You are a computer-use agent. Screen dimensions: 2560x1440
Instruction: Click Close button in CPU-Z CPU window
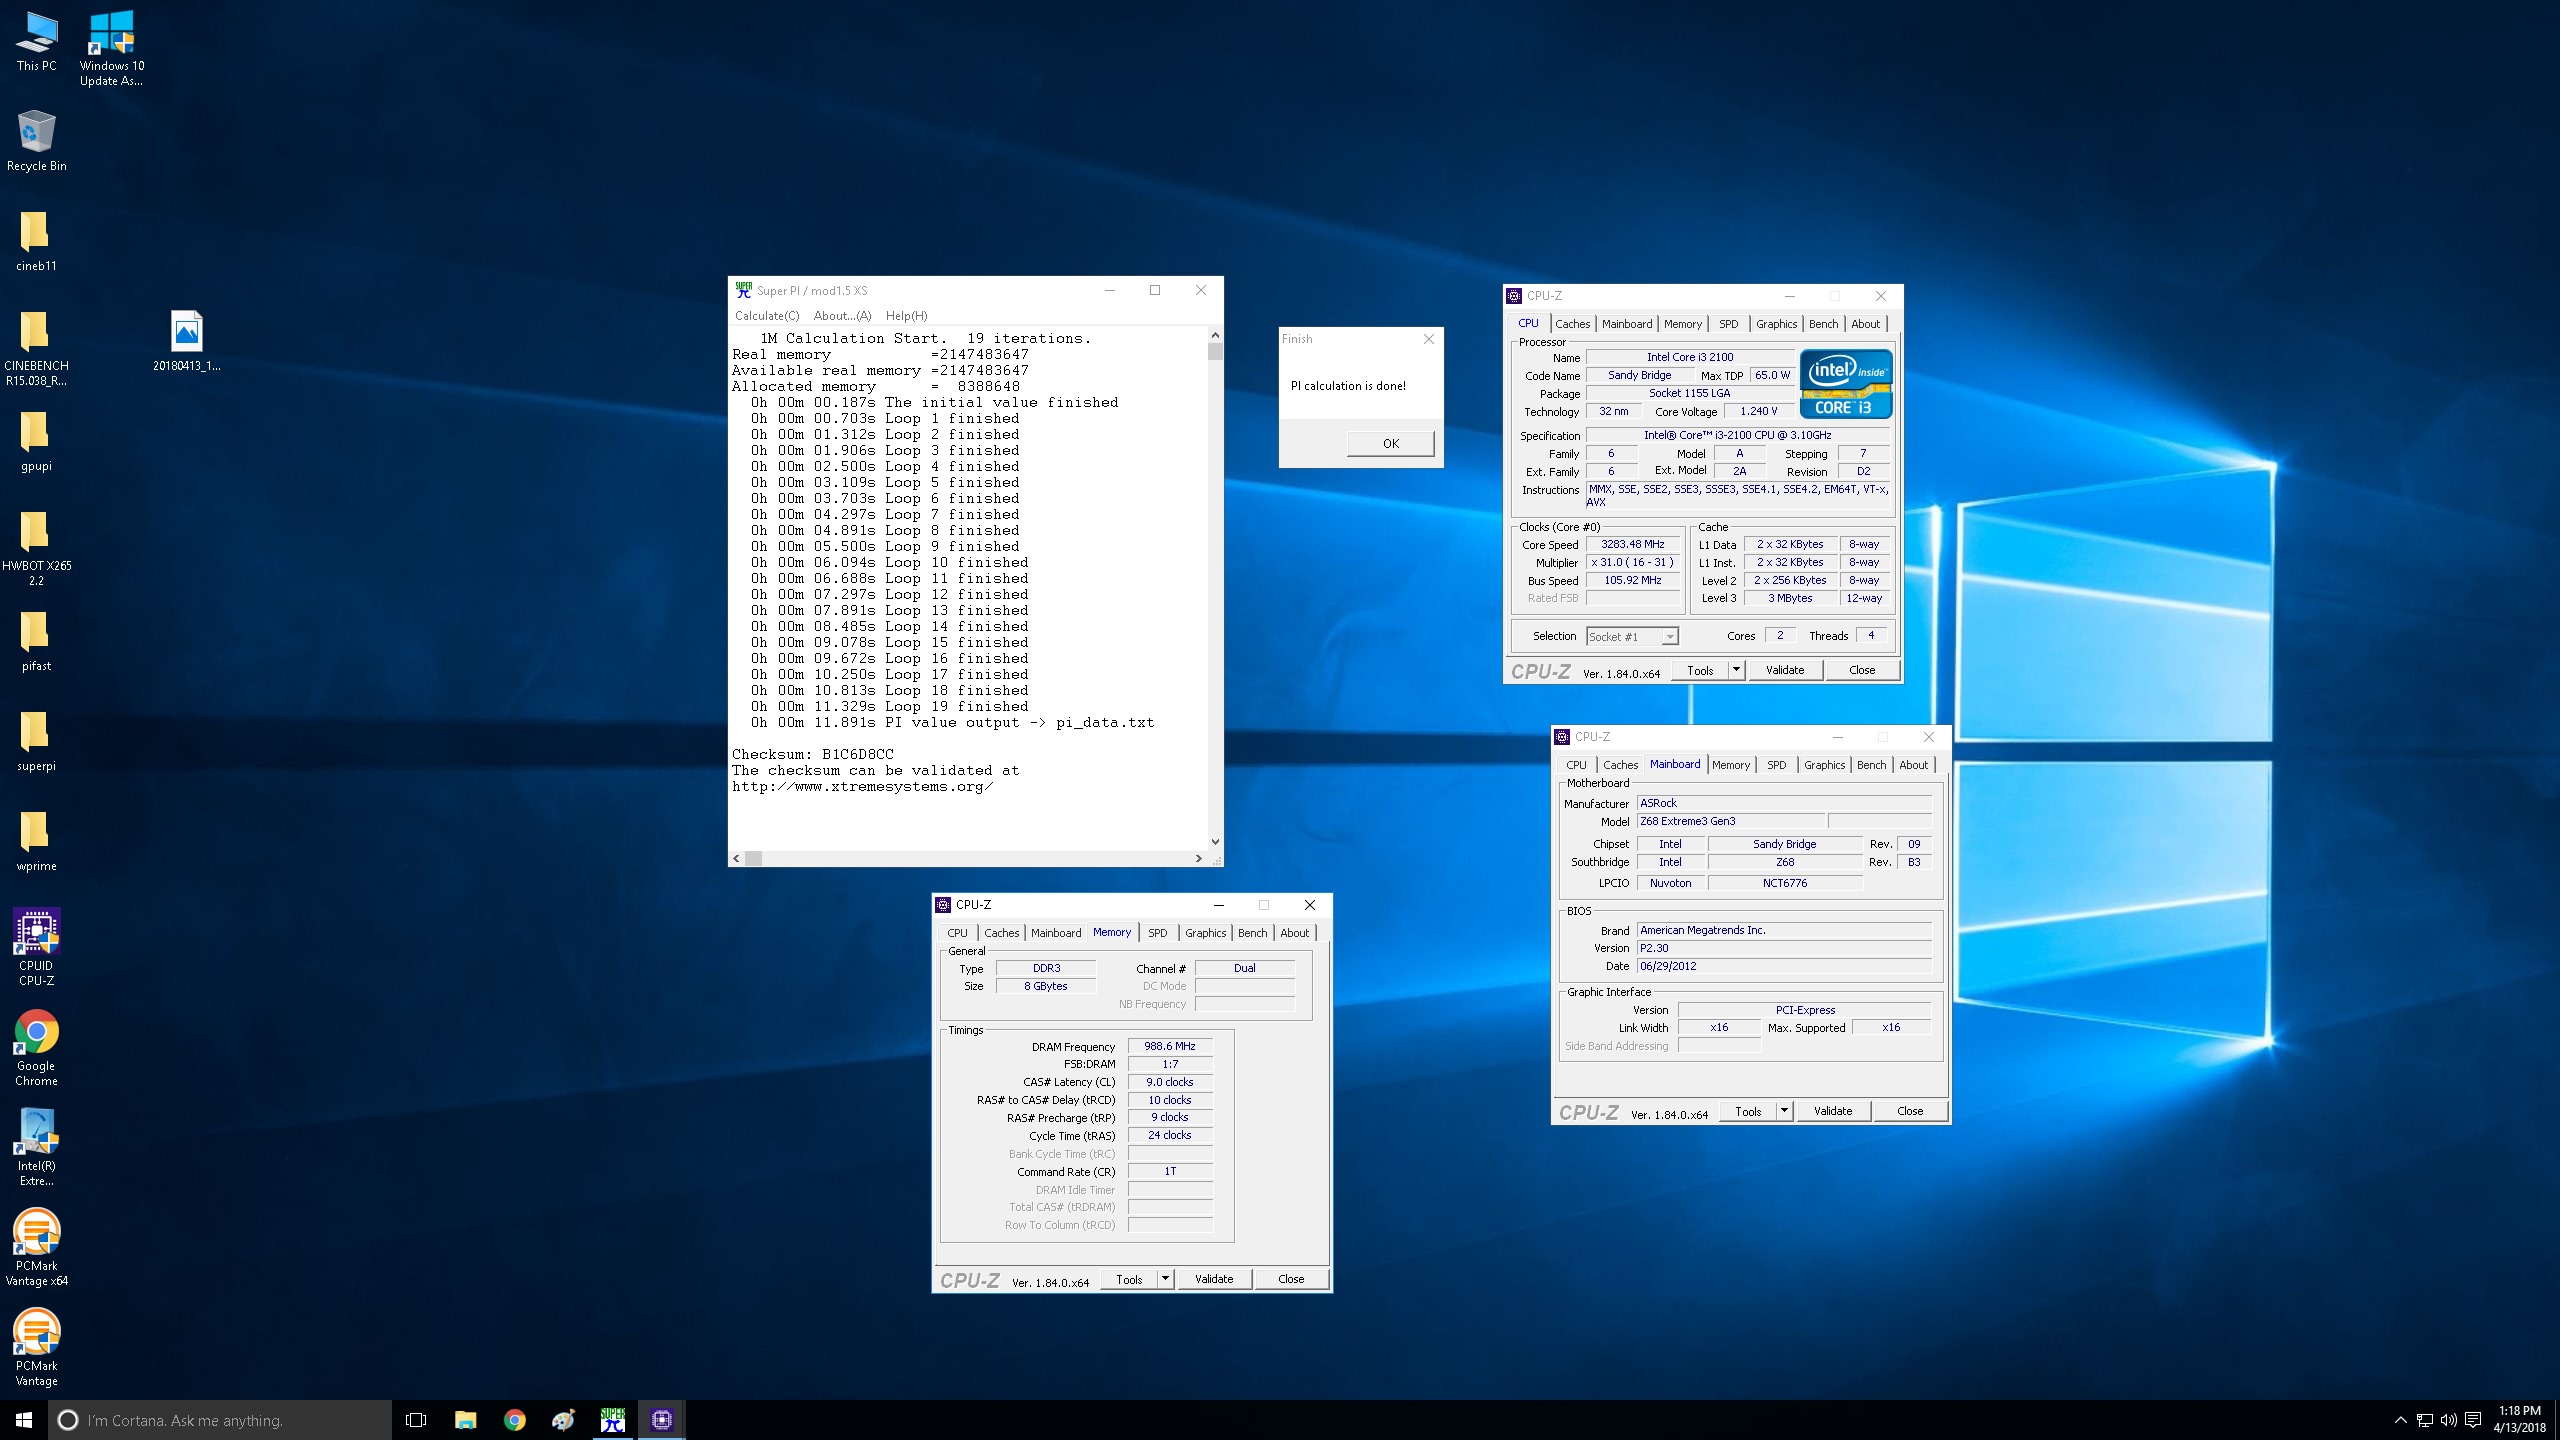[1862, 670]
